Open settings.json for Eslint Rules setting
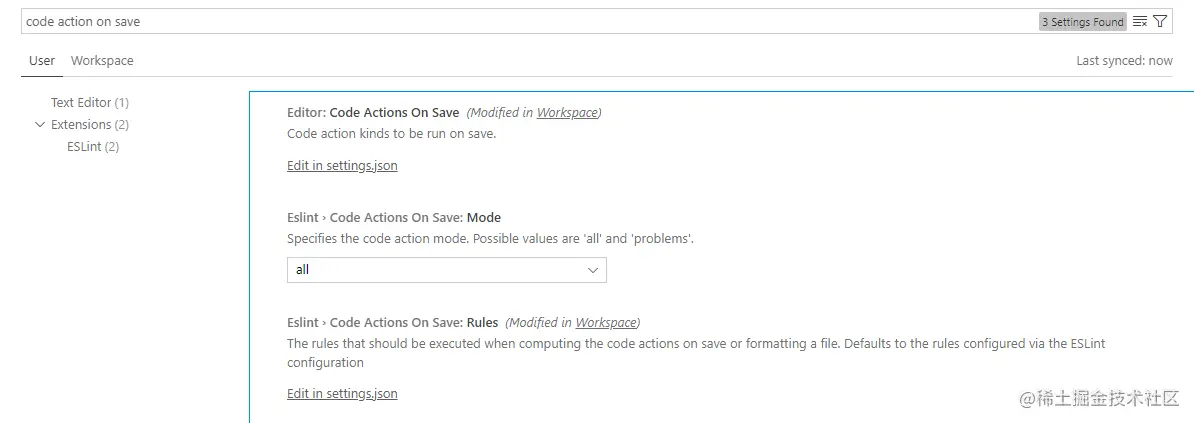 (x=342, y=394)
